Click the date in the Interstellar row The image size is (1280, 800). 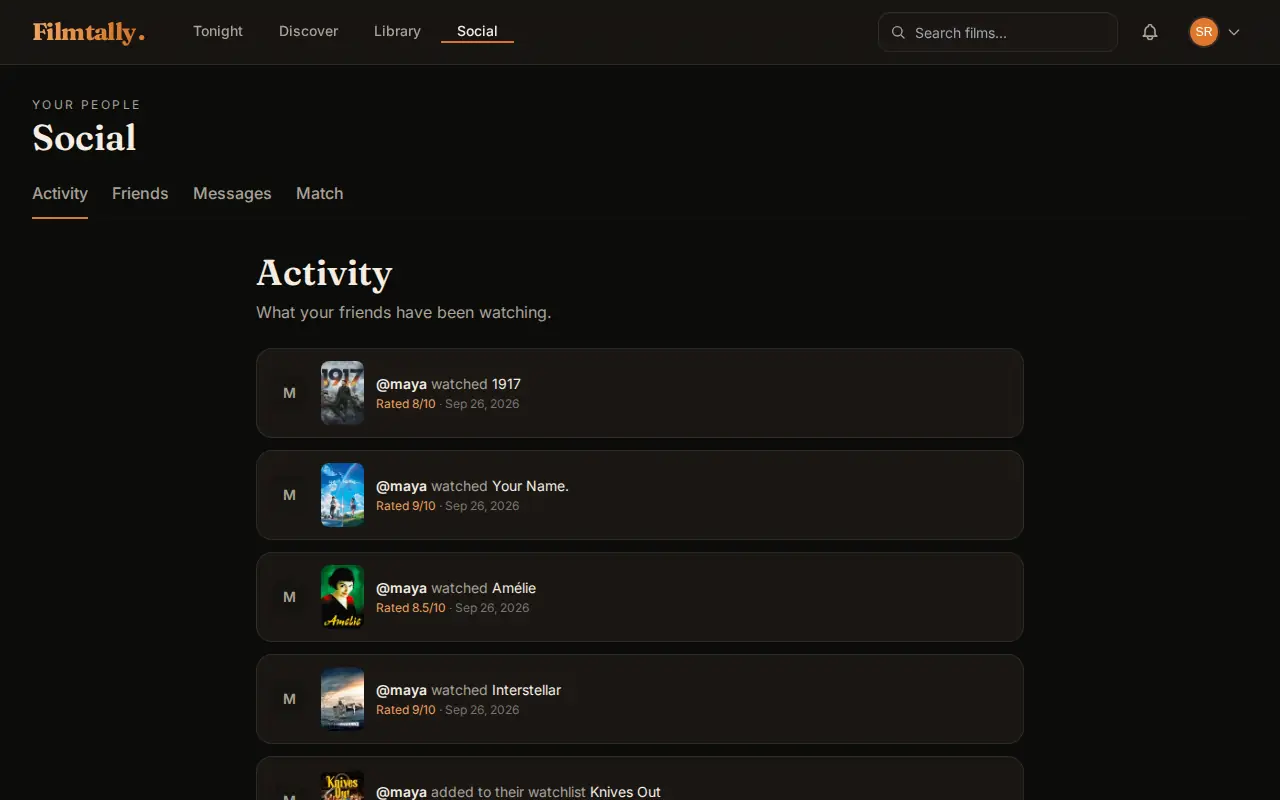tap(482, 710)
